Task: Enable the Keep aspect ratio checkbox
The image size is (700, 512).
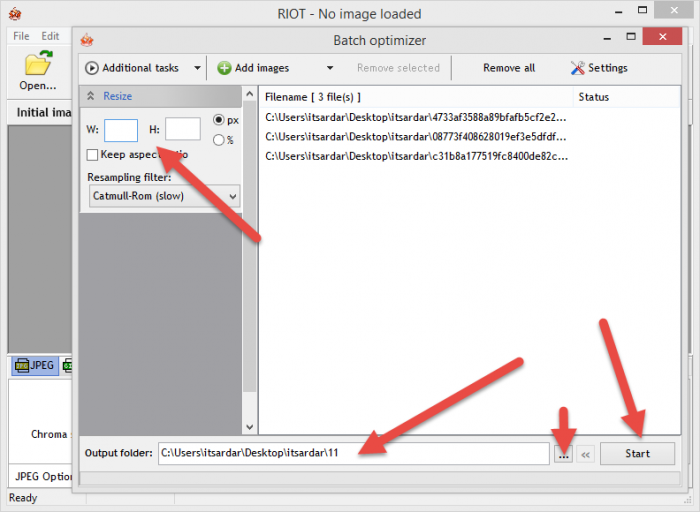Action: pos(92,155)
